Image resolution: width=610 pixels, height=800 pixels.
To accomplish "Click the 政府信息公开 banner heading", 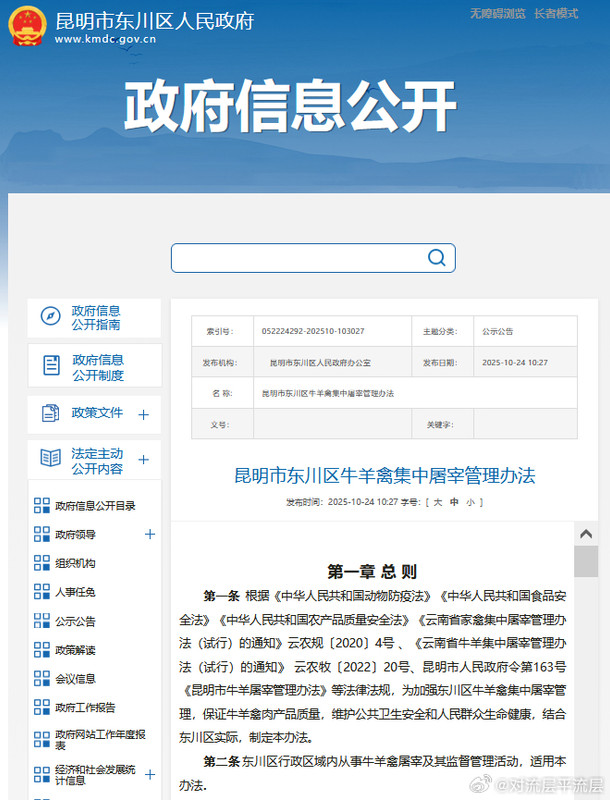I will (x=290, y=106).
